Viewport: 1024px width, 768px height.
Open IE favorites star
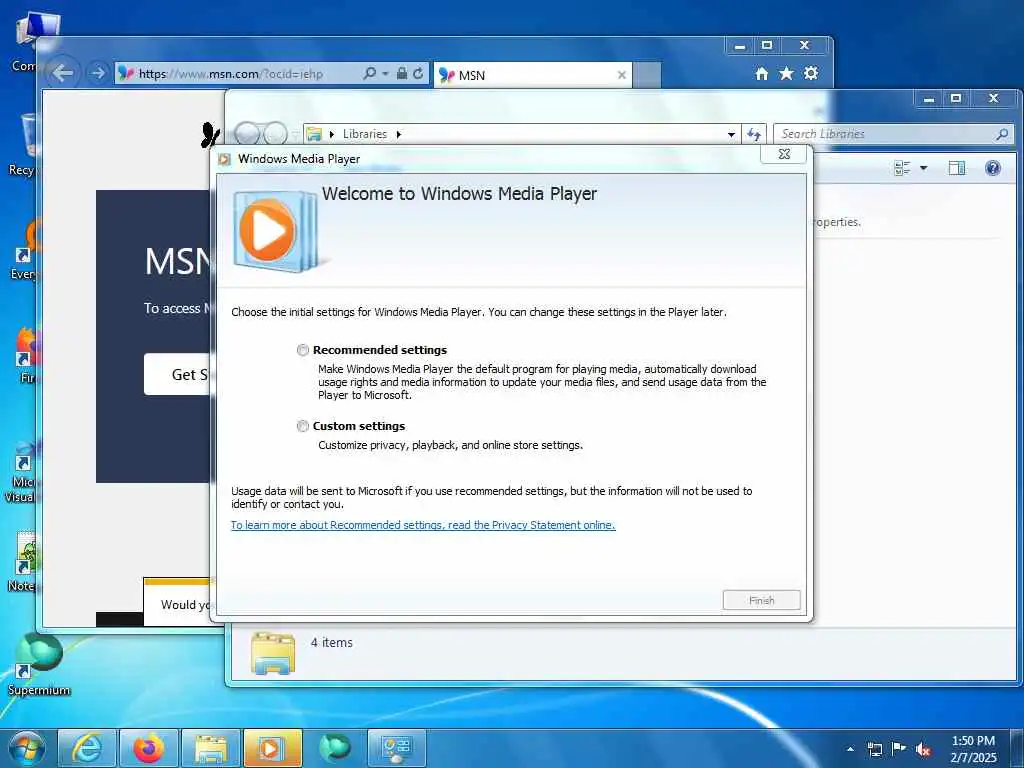tap(786, 73)
